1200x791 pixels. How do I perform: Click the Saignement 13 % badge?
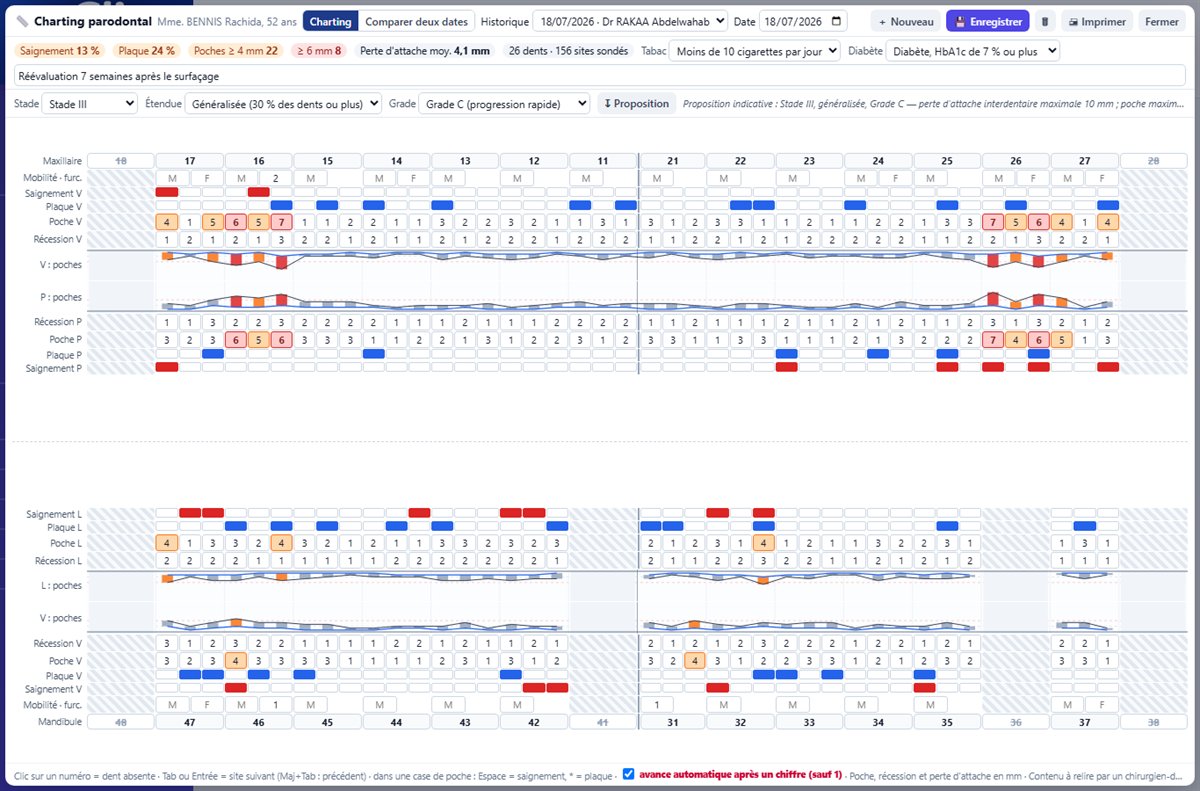(59, 50)
